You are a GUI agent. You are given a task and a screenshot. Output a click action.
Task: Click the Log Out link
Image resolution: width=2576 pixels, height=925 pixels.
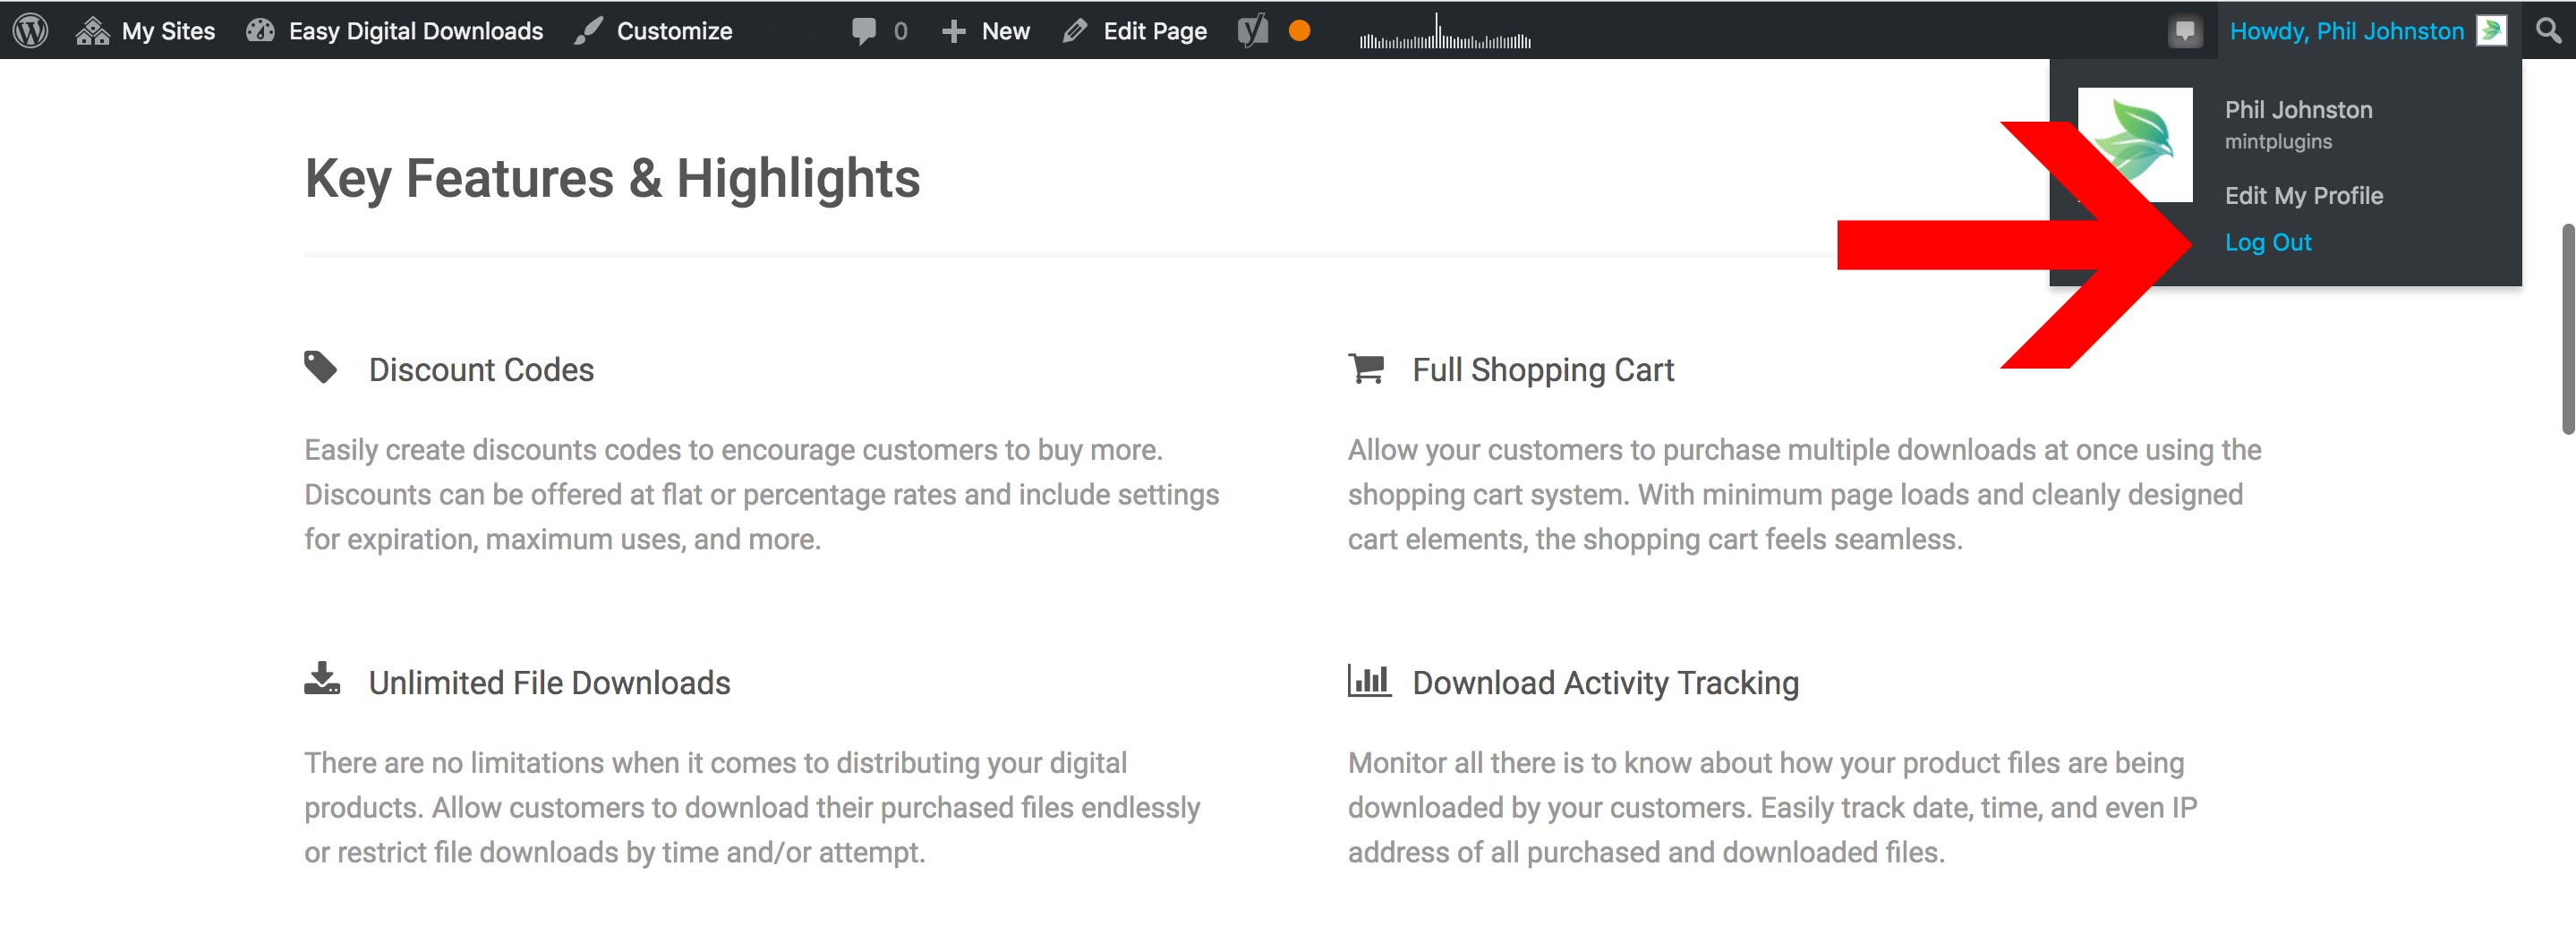pos(2267,243)
